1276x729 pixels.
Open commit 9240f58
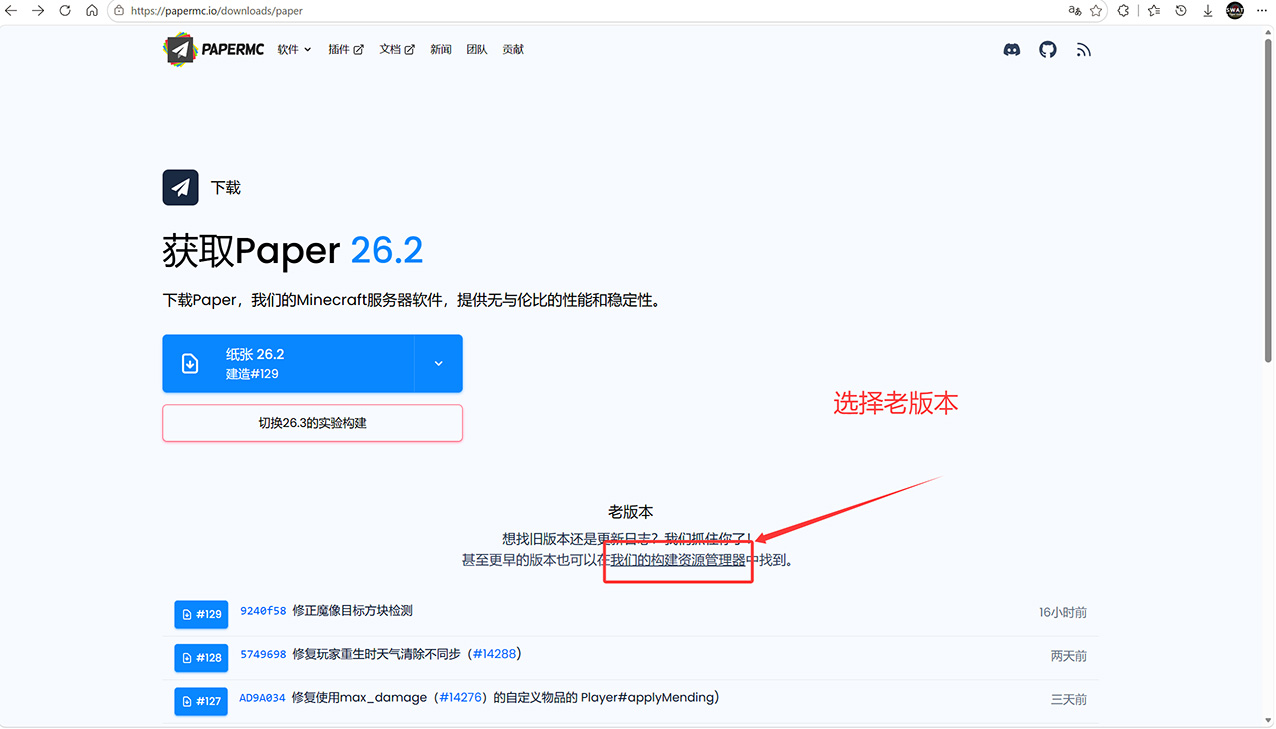(263, 611)
